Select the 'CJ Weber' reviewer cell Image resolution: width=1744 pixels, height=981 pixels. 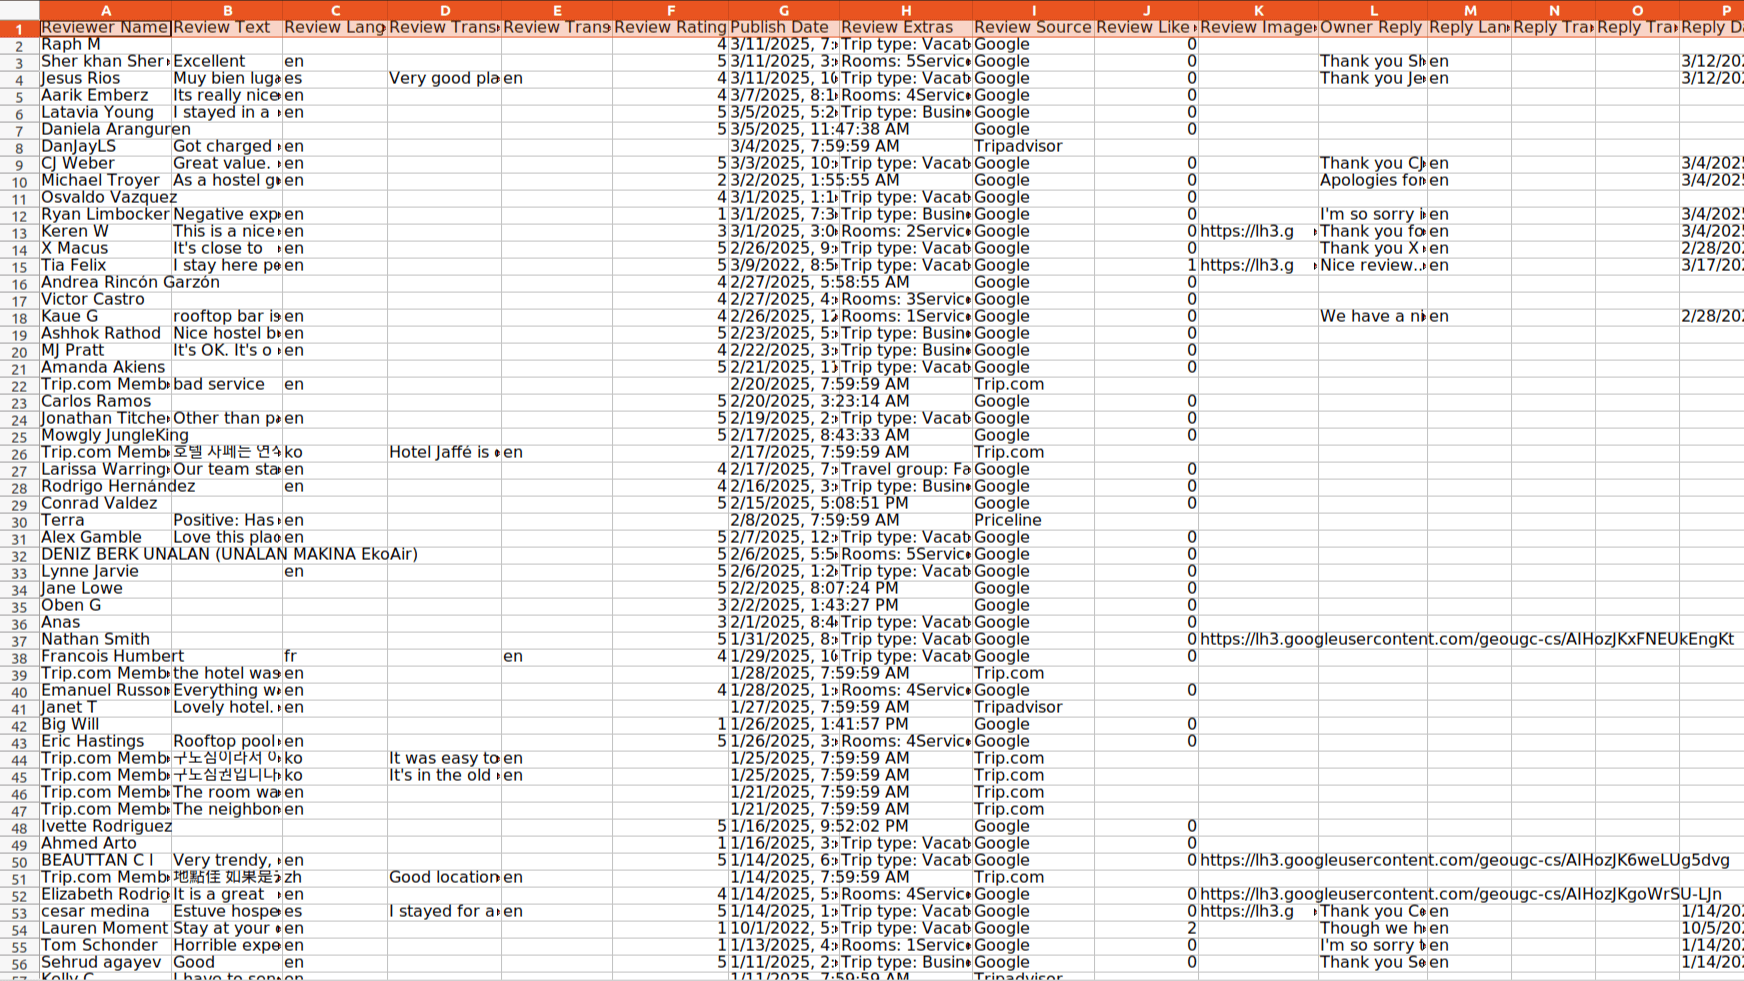105,163
